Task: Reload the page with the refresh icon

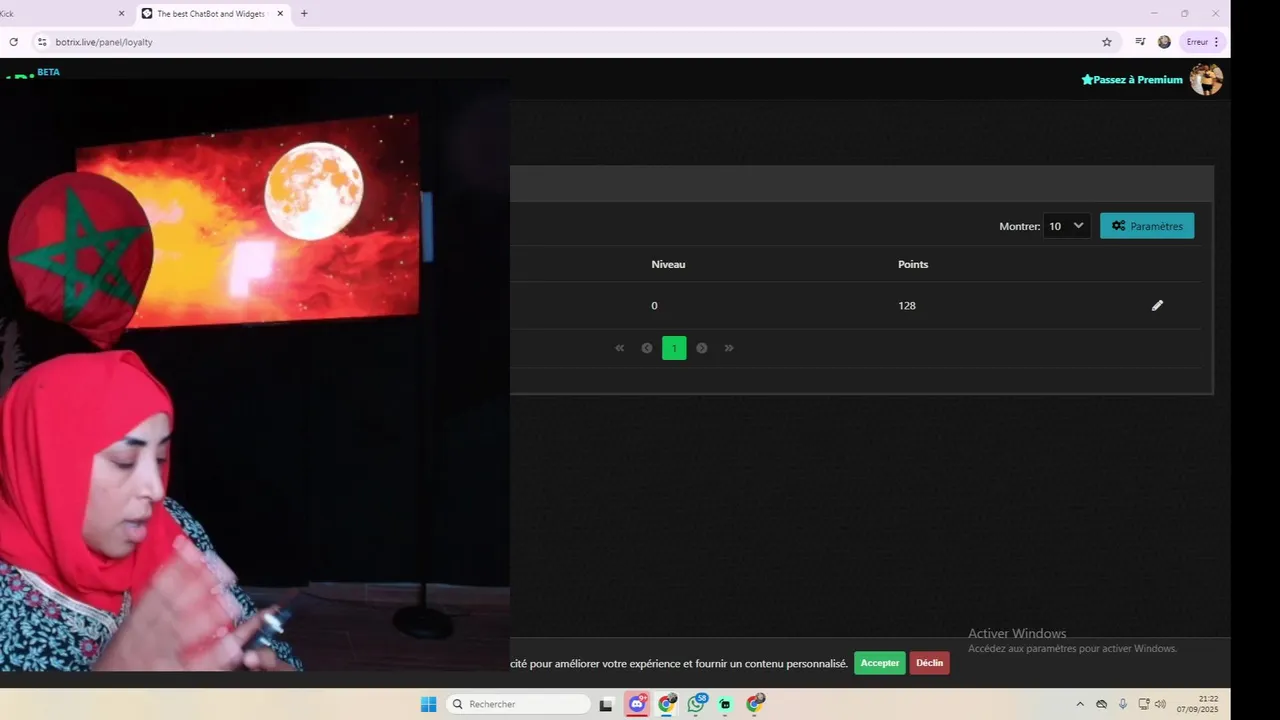Action: (x=14, y=42)
